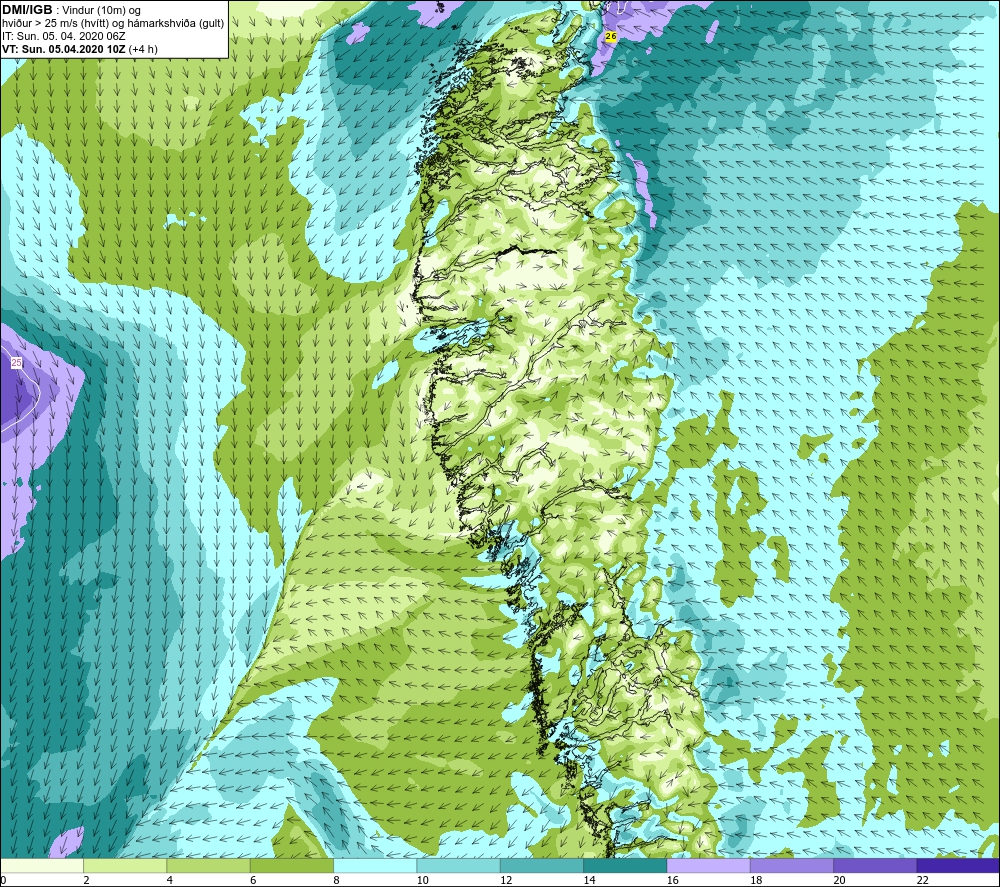Select the 20-22 m/s violet swatch
1000x887 pixels.
(x=875, y=865)
